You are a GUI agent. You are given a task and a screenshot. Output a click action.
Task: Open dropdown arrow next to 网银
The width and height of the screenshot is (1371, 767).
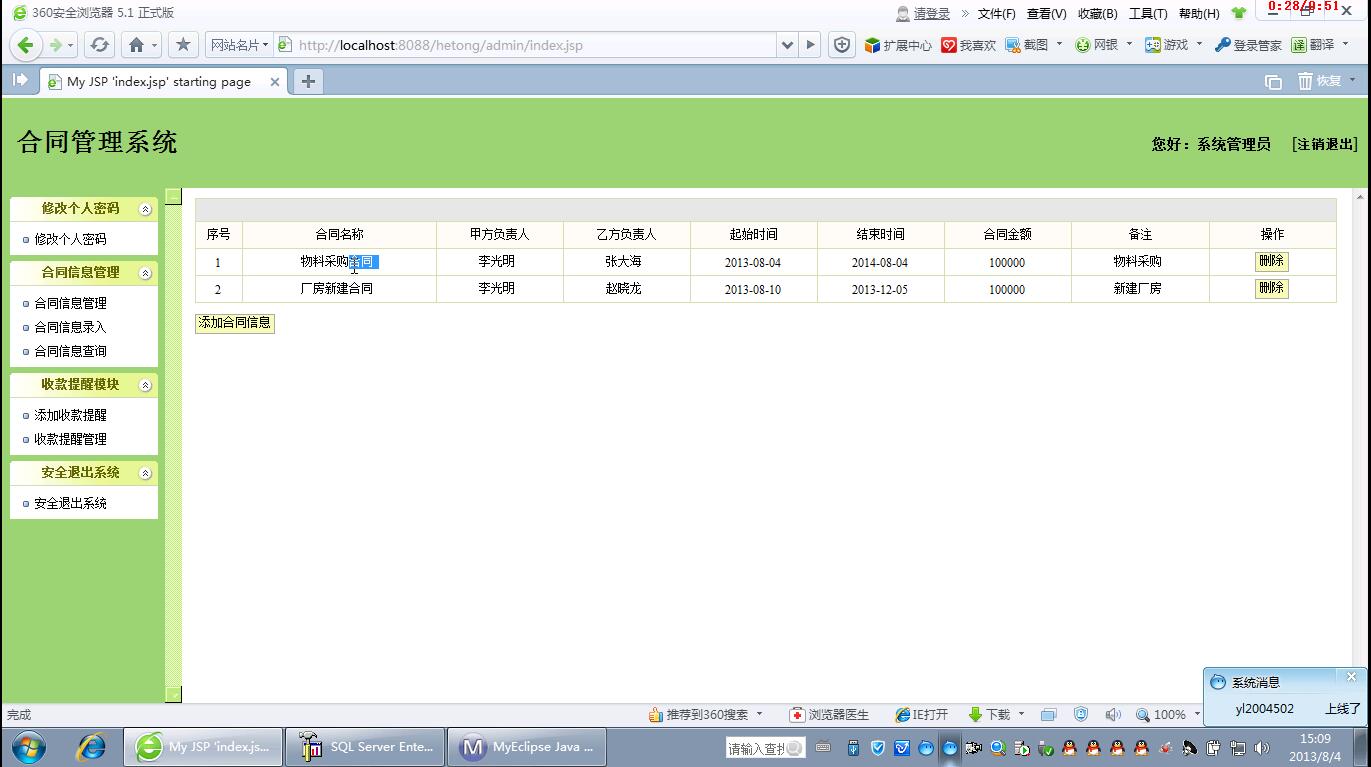pyautogui.click(x=1129, y=44)
